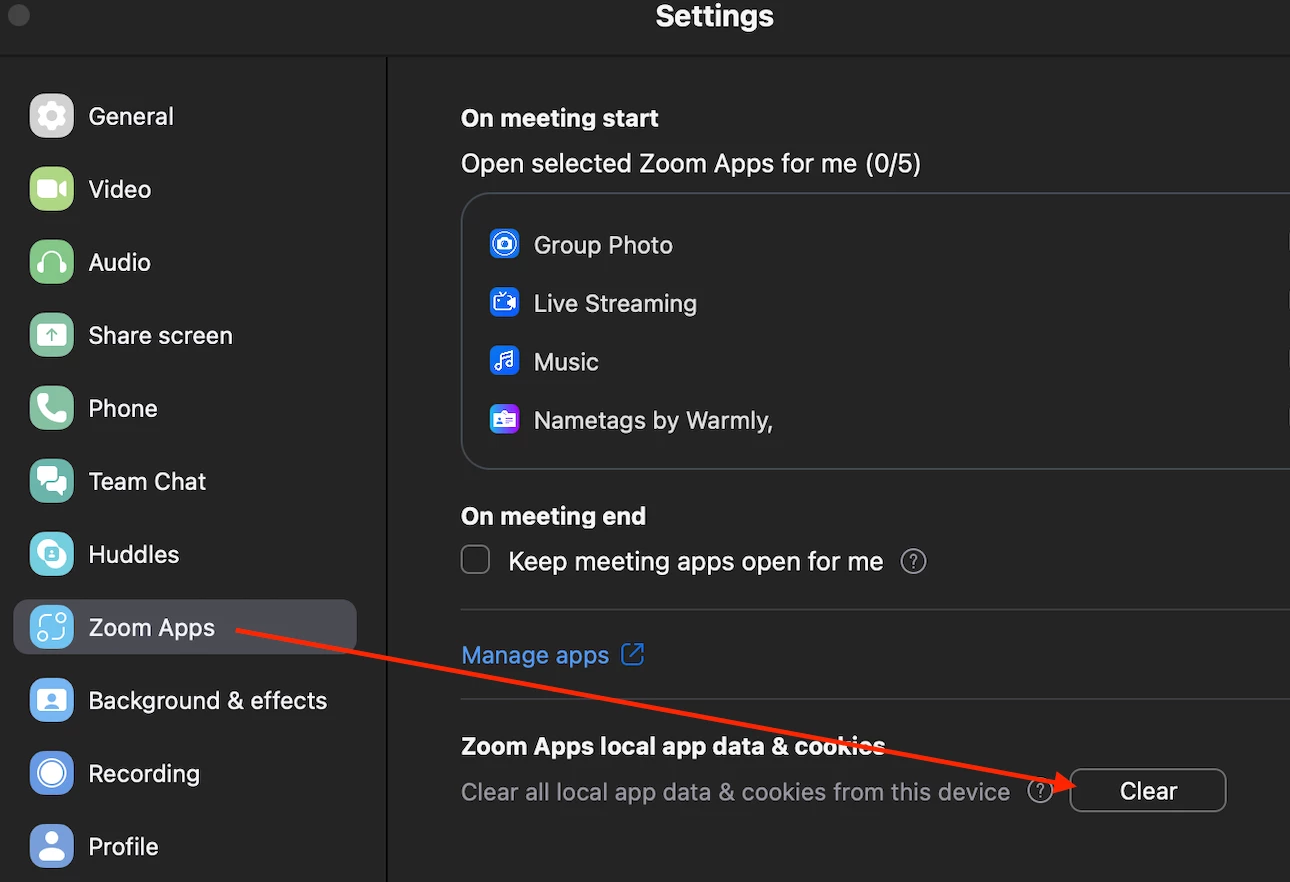Click Zoom Apps local app data heading
Image resolution: width=1290 pixels, height=882 pixels.
(x=673, y=746)
